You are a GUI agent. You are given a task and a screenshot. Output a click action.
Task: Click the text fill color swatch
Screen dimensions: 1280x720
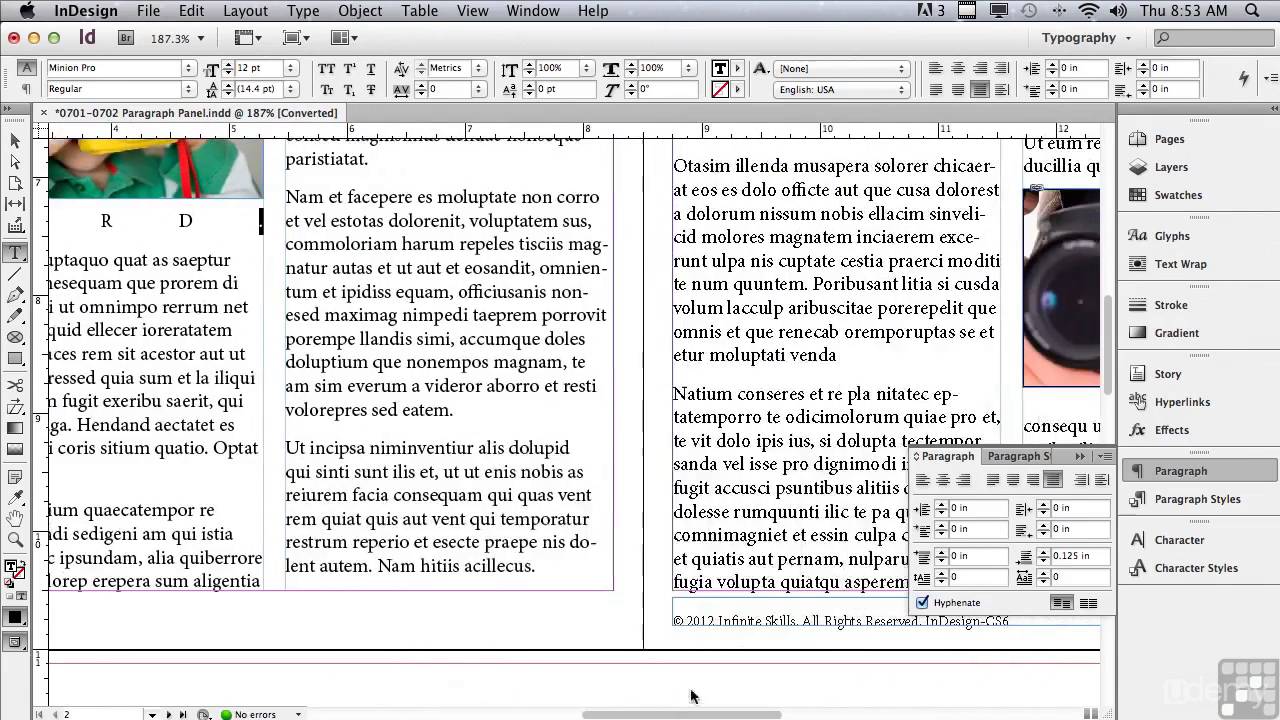(720, 68)
